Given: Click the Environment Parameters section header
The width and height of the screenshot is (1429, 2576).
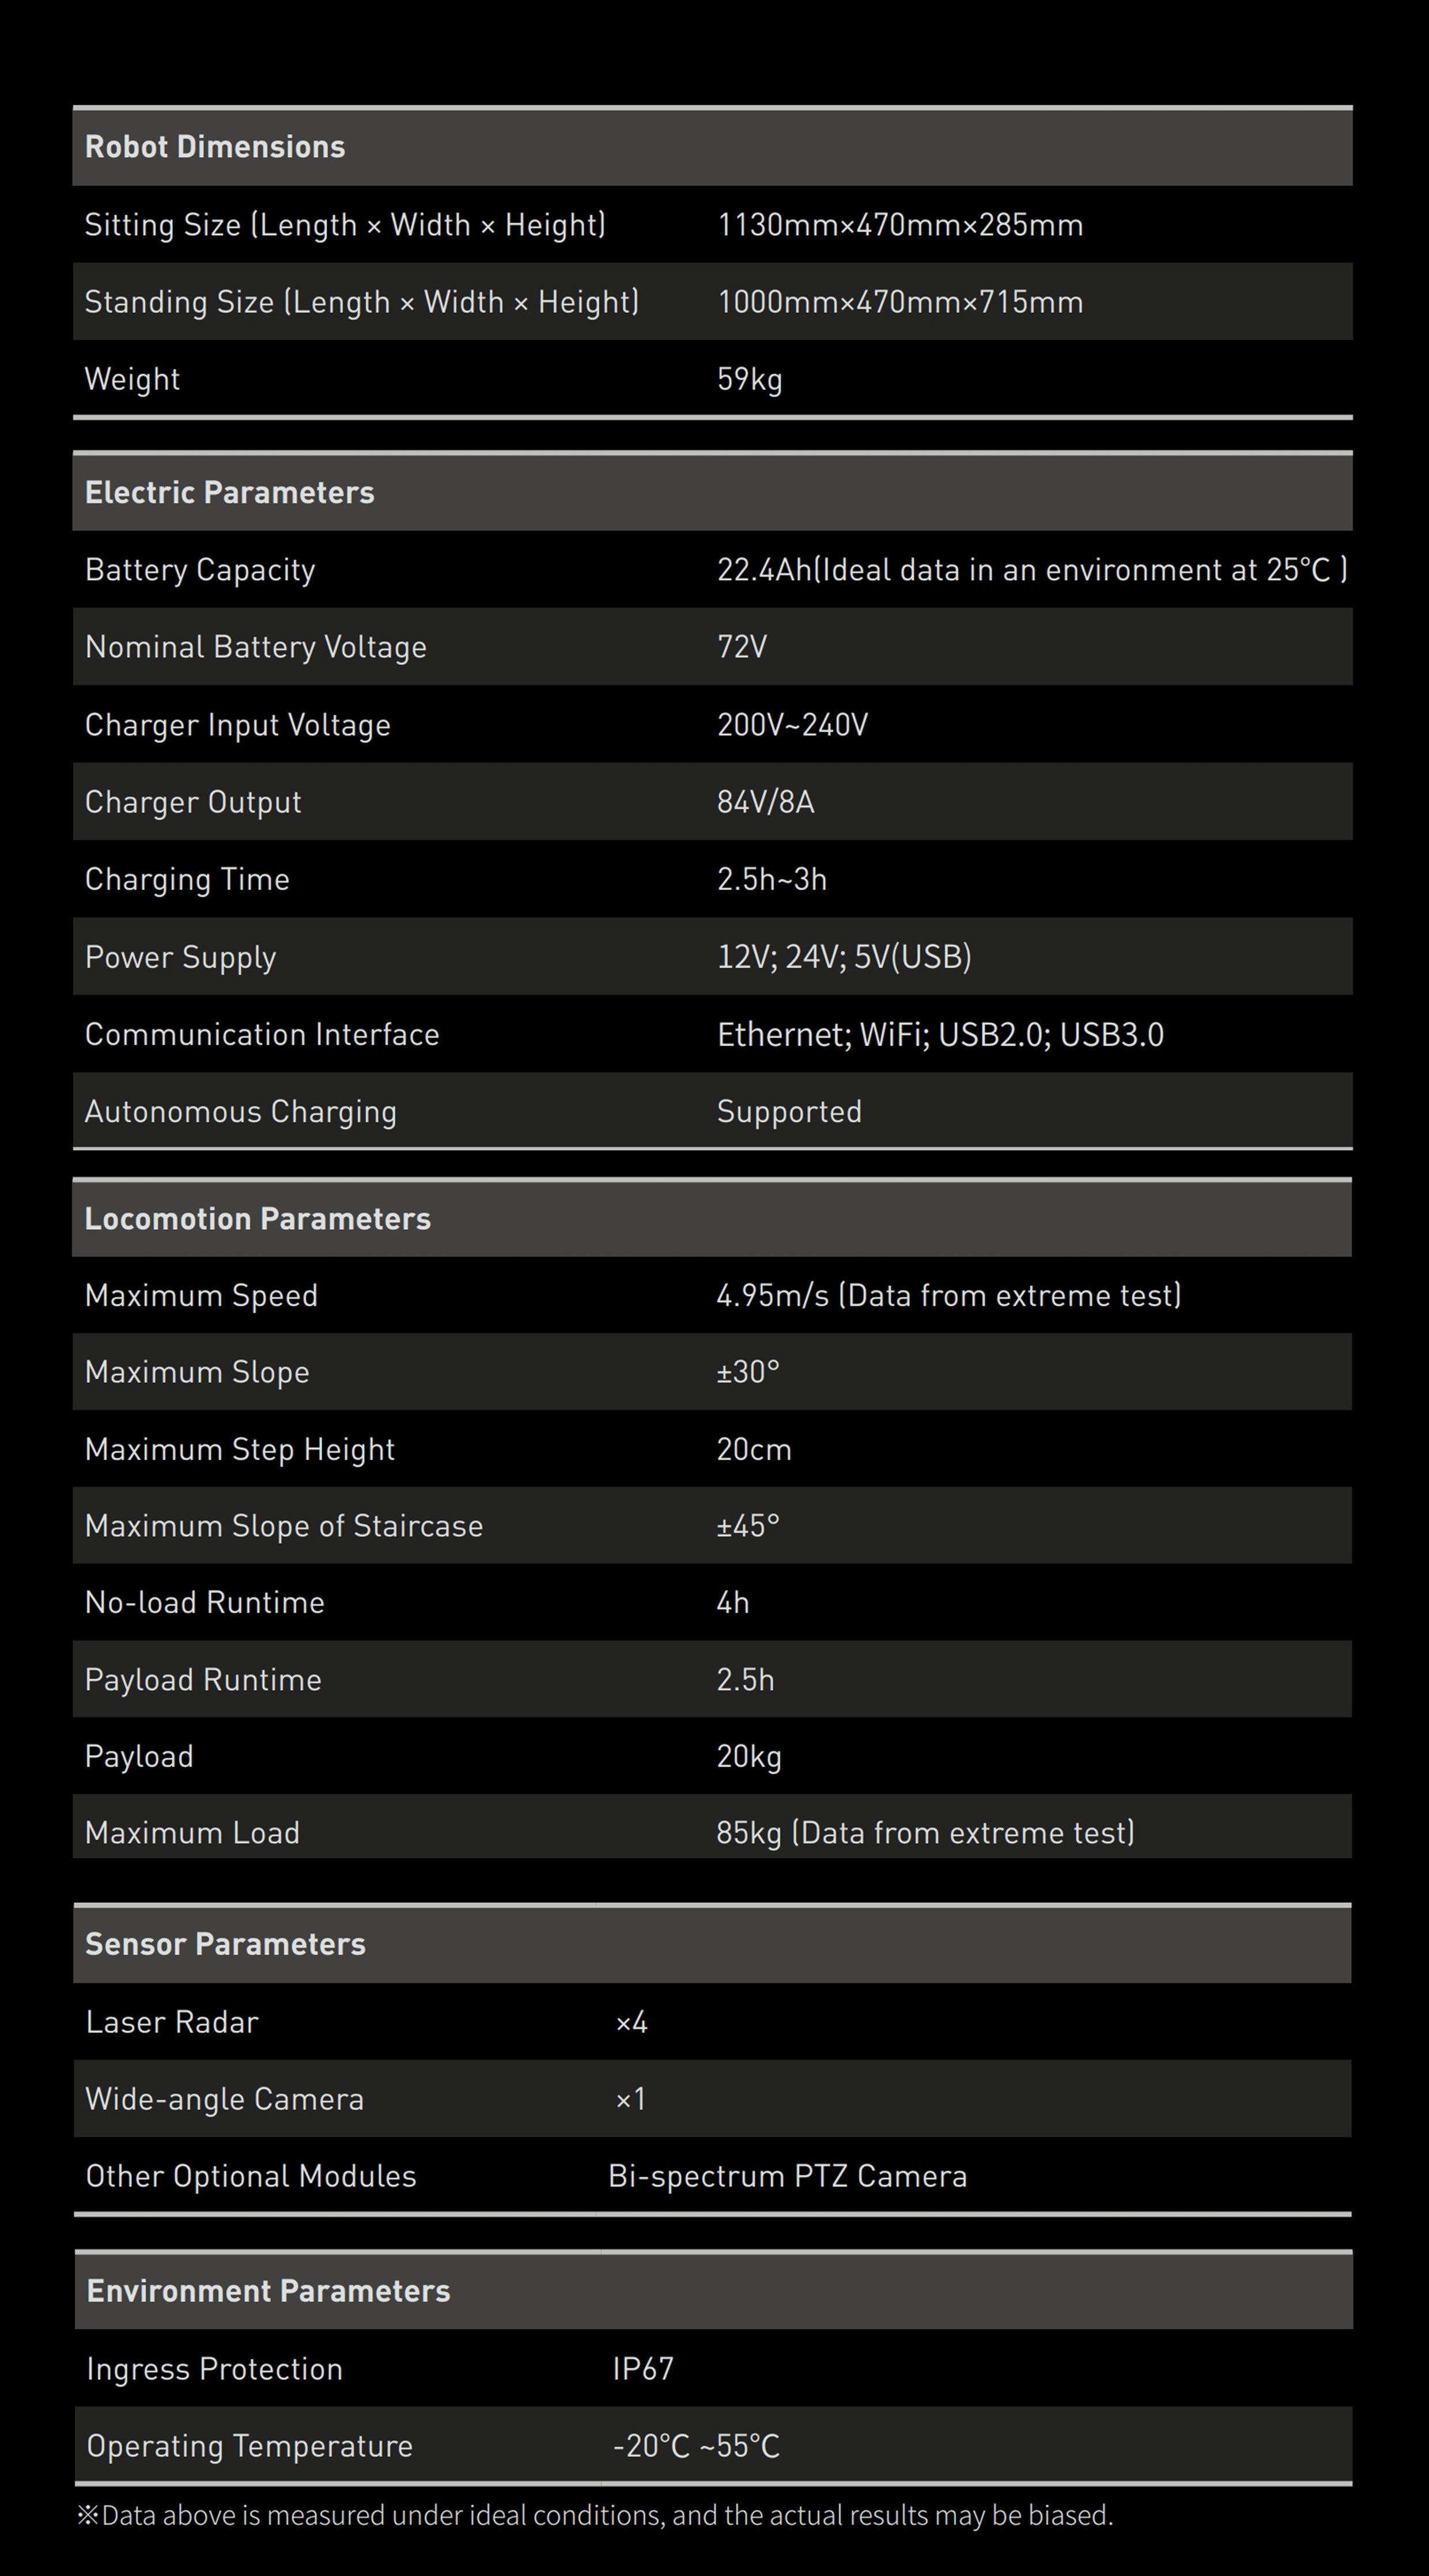Looking at the screenshot, I should pyautogui.click(x=269, y=2290).
